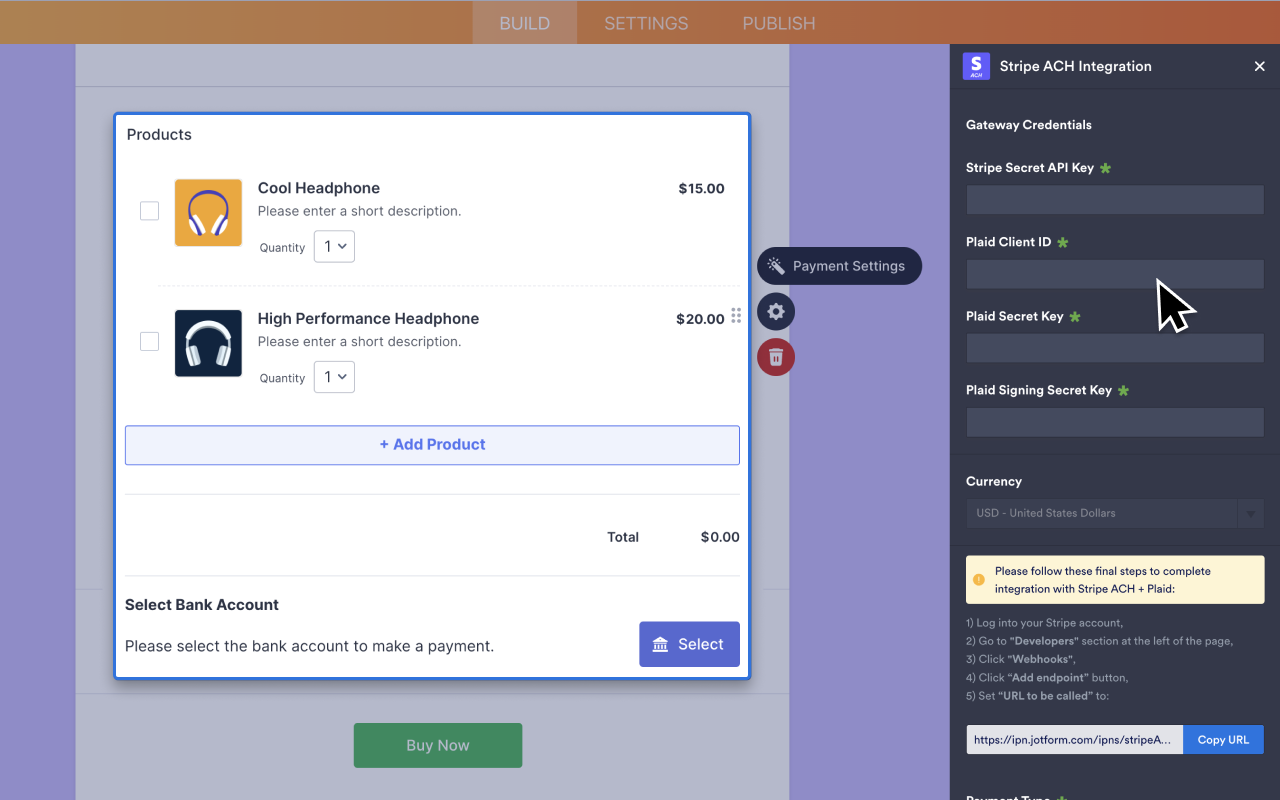The width and height of the screenshot is (1280, 800).
Task: Click the red trash icon to remove payment element
Action: tap(776, 357)
